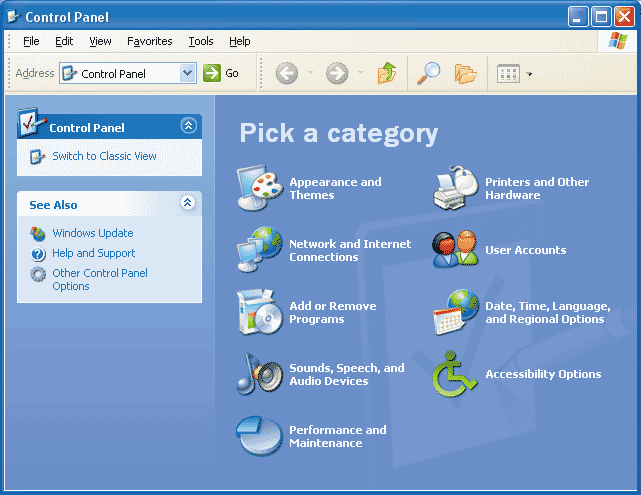The height and width of the screenshot is (495, 641).
Task: Open the User Accounts icon
Action: (x=455, y=250)
